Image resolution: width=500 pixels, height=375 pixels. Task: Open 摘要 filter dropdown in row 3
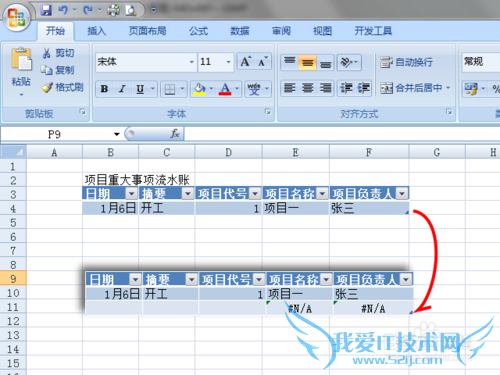188,193
